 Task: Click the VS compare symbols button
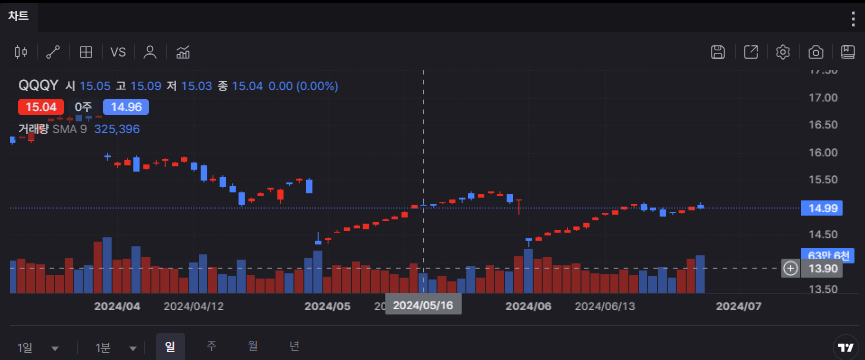pos(118,52)
